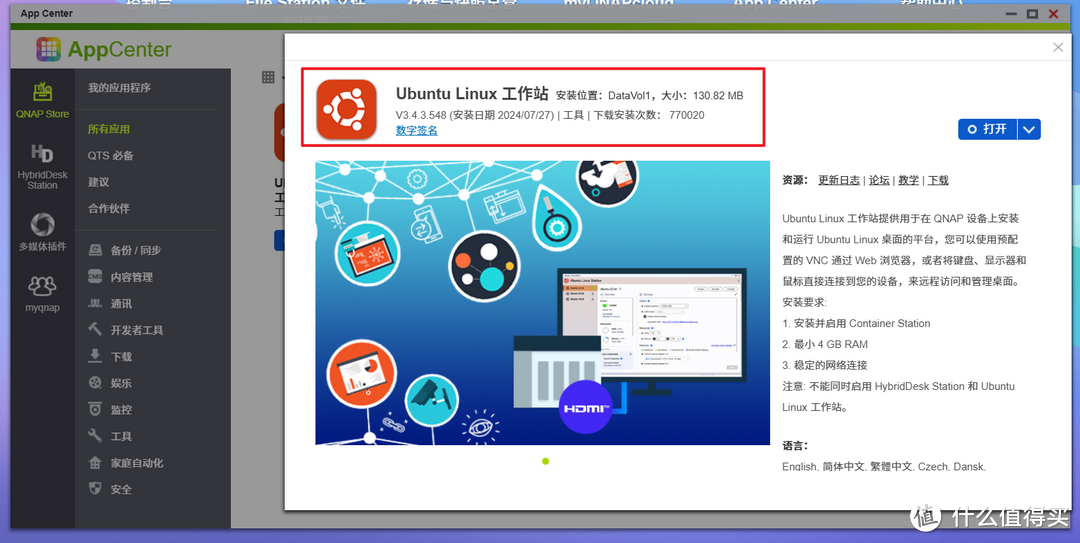Select 所有应用 in the sidebar
Image resolution: width=1080 pixels, height=543 pixels.
click(109, 129)
